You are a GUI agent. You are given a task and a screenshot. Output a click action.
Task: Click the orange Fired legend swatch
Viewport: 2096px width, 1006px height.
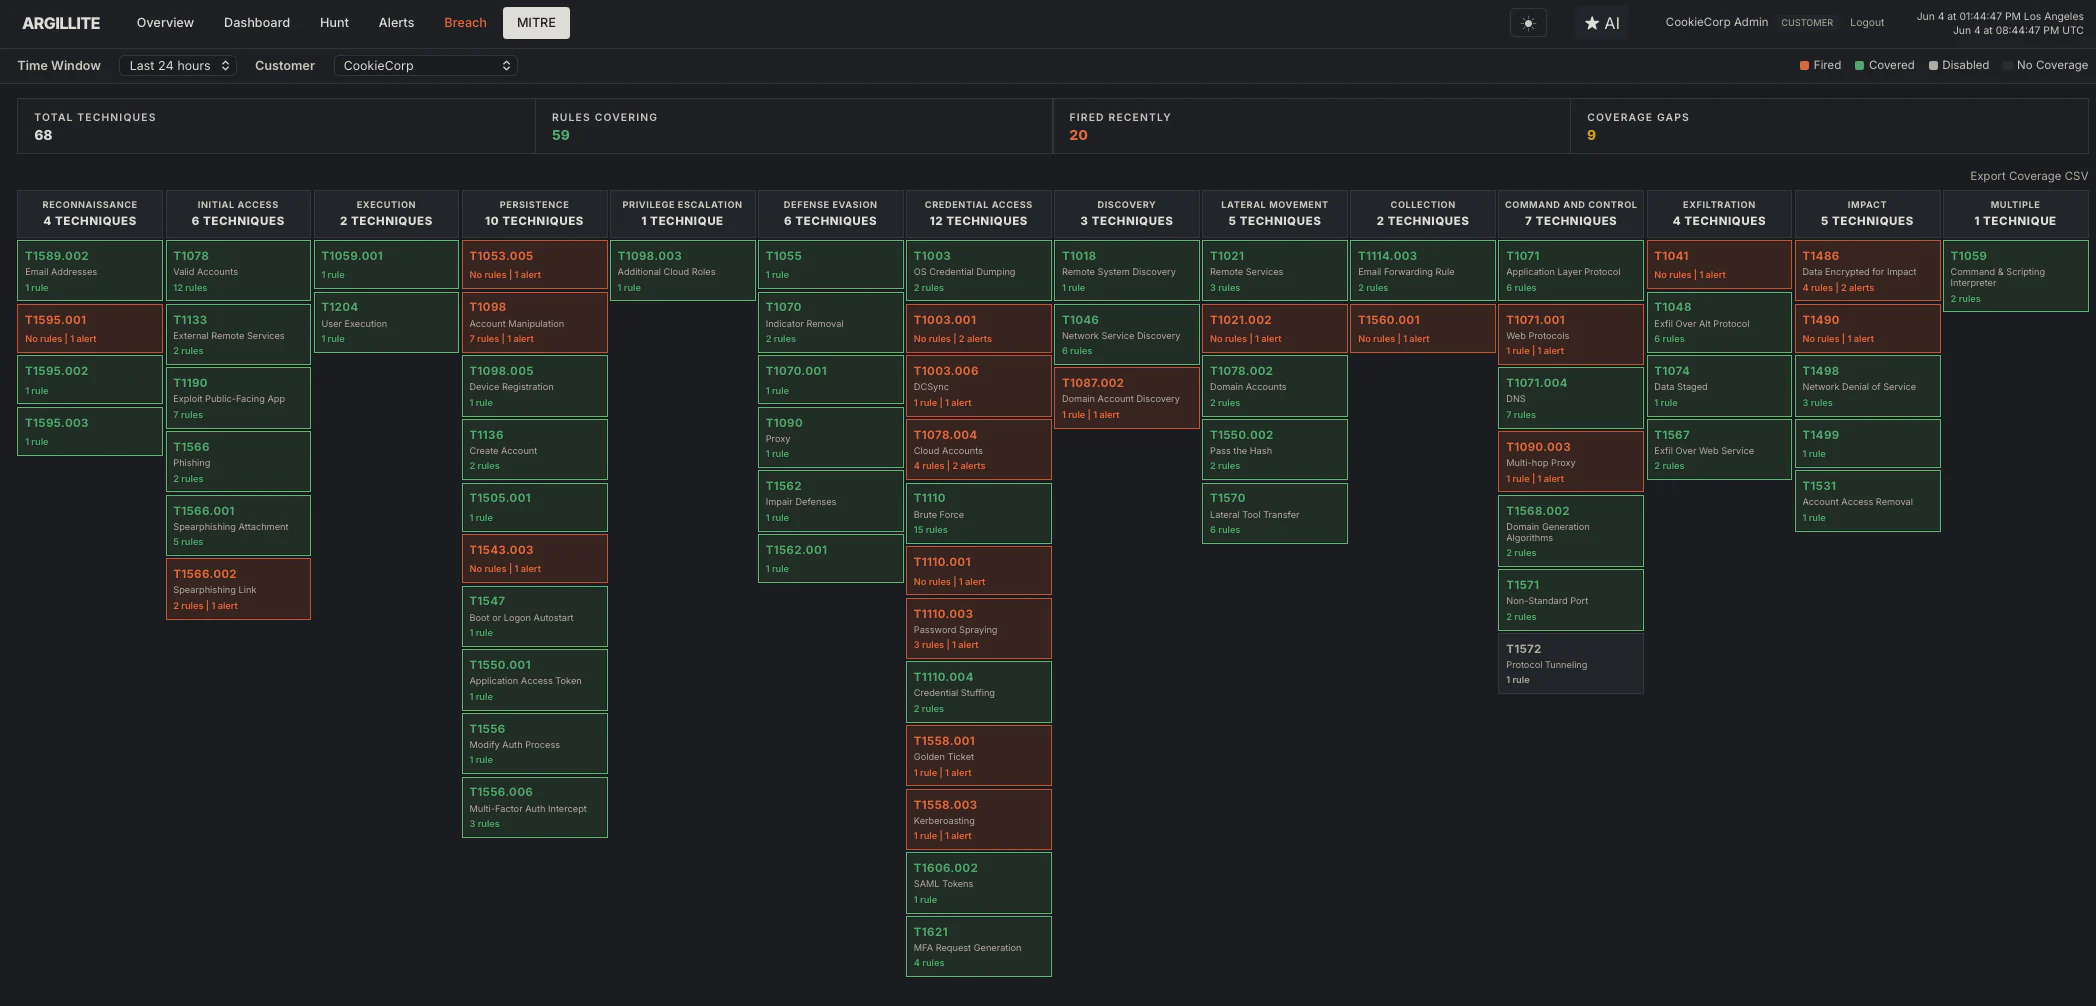point(1804,65)
